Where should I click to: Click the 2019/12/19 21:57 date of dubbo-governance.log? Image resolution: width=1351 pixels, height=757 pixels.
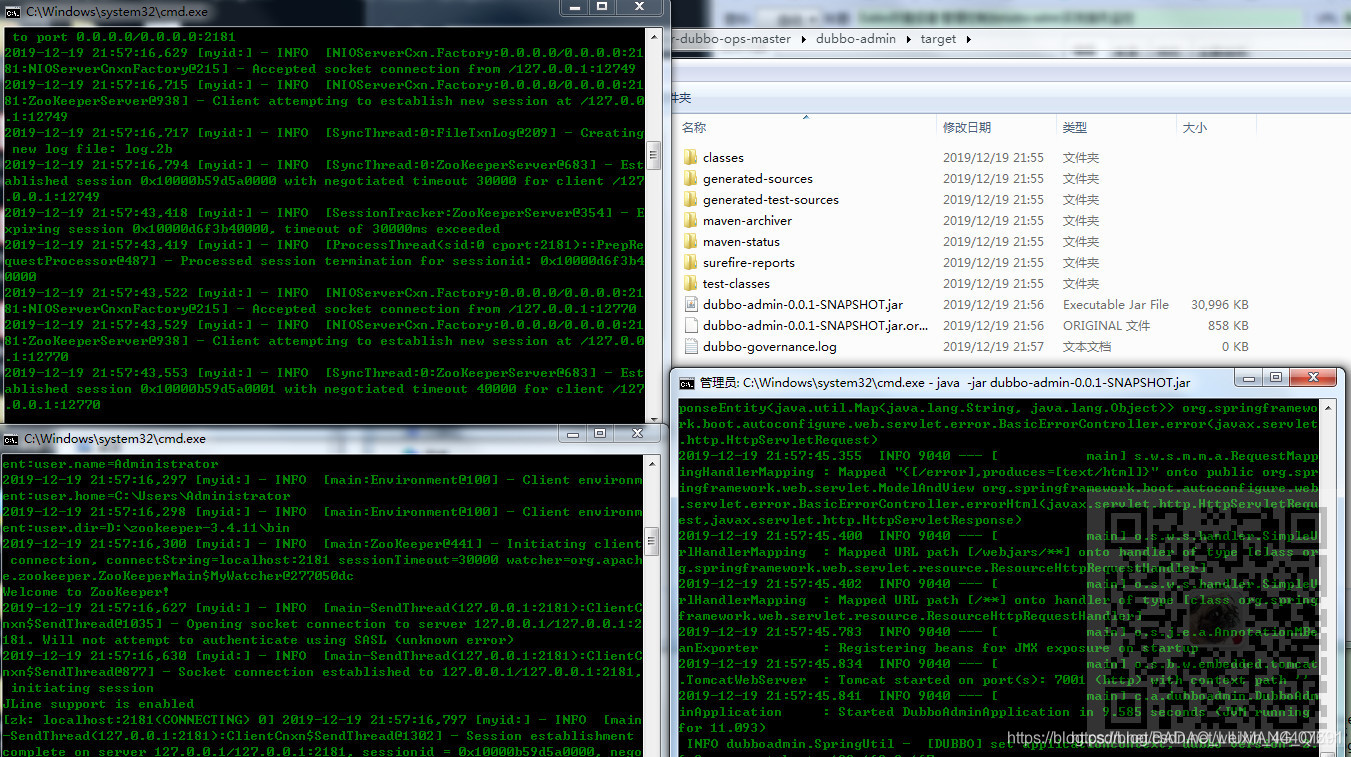[x=993, y=347]
